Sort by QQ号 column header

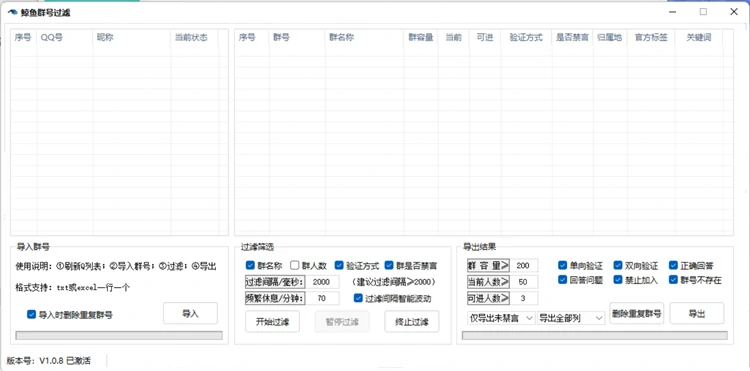[65, 37]
